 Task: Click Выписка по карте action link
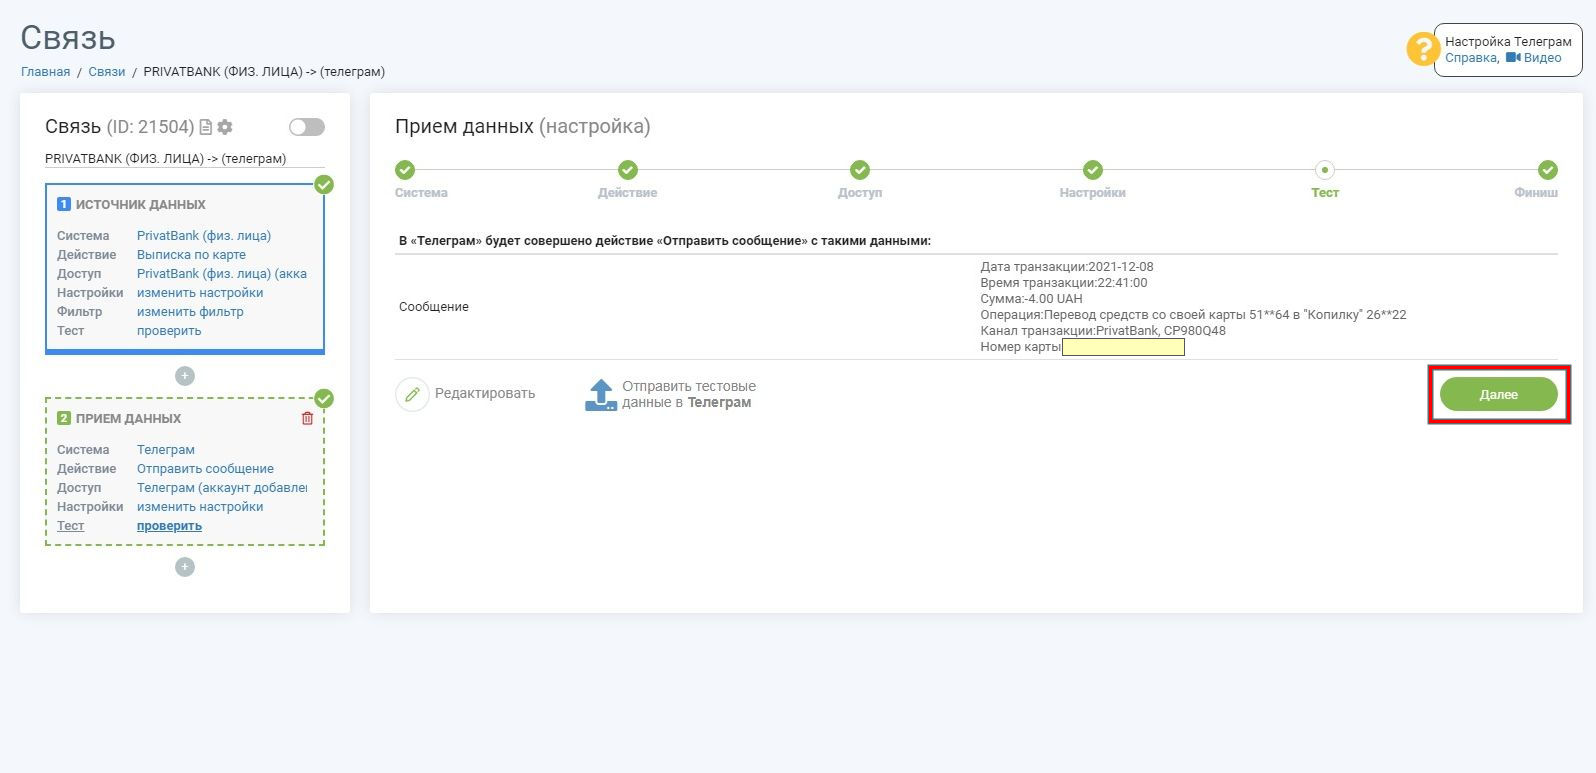(191, 255)
